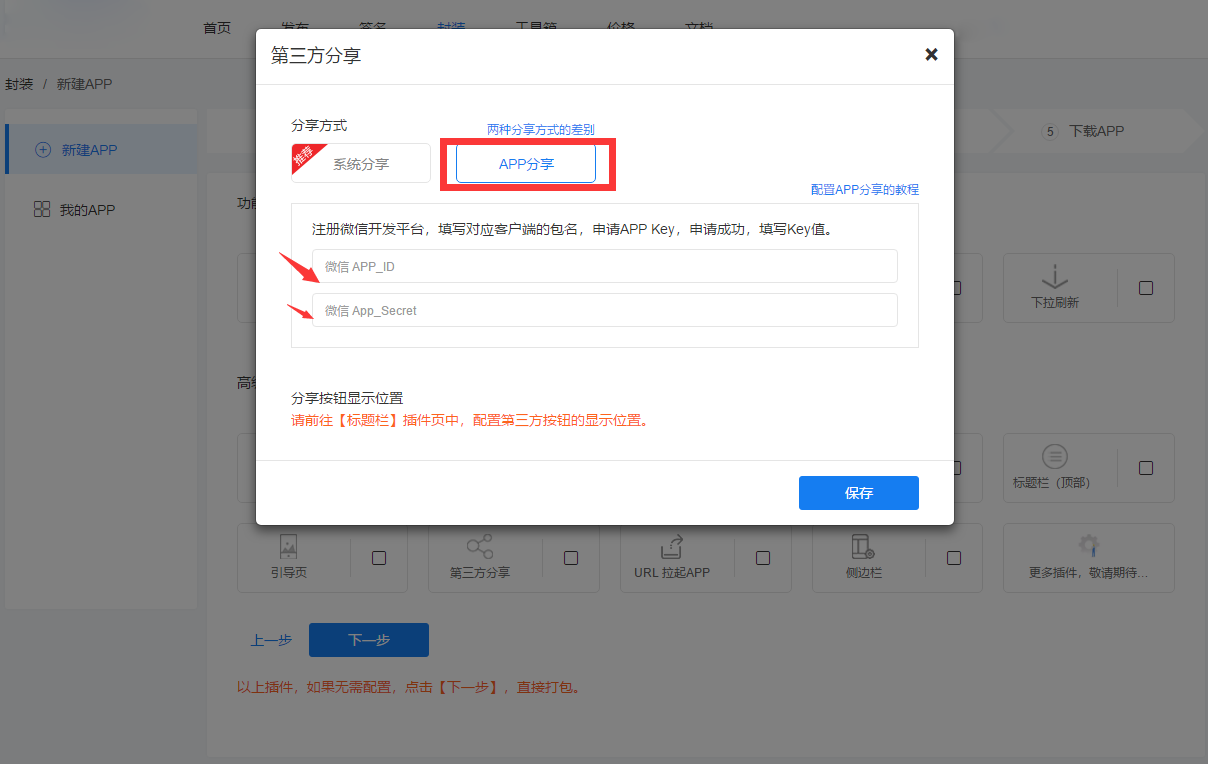Tick the 侧边栏 plugin checkbox

click(x=954, y=558)
